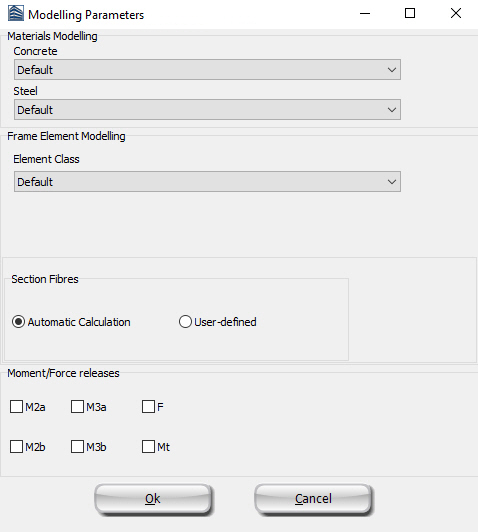Click the Modelling Parameters app icon
Viewport: 478px width, 532px height.
pos(16,14)
